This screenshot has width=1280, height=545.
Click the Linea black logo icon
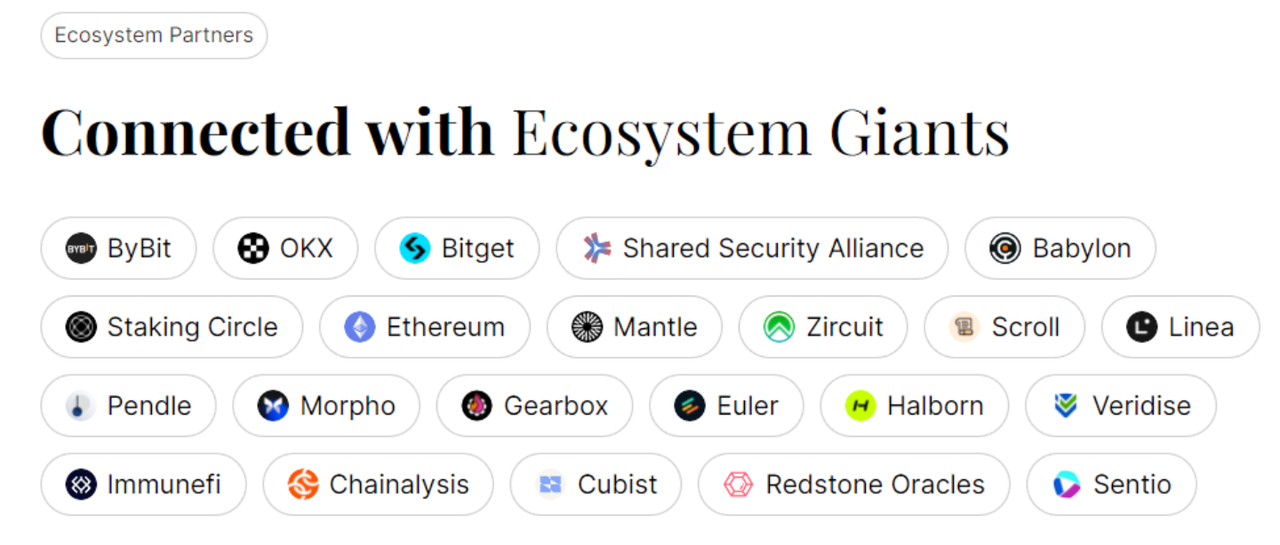(1141, 327)
